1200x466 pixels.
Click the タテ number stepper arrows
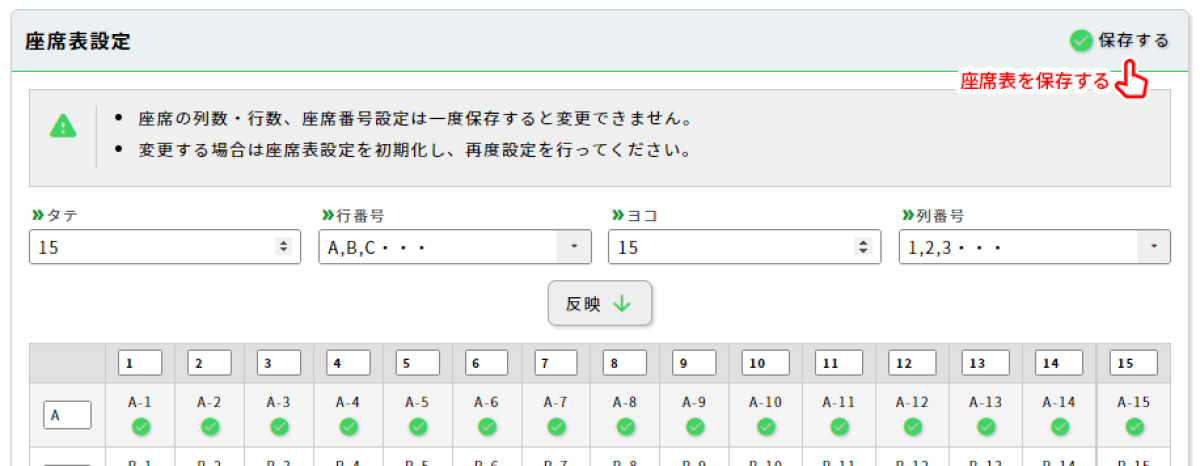coord(284,247)
